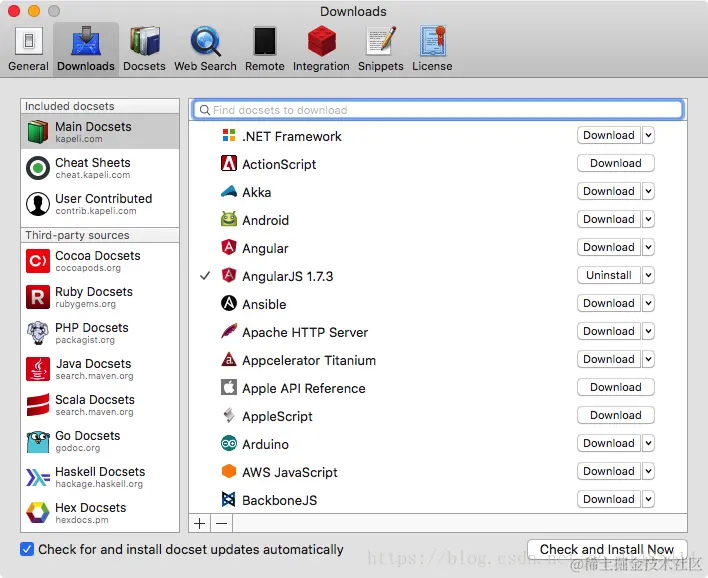
Task: Expand version dropdown for Android
Action: point(648,219)
